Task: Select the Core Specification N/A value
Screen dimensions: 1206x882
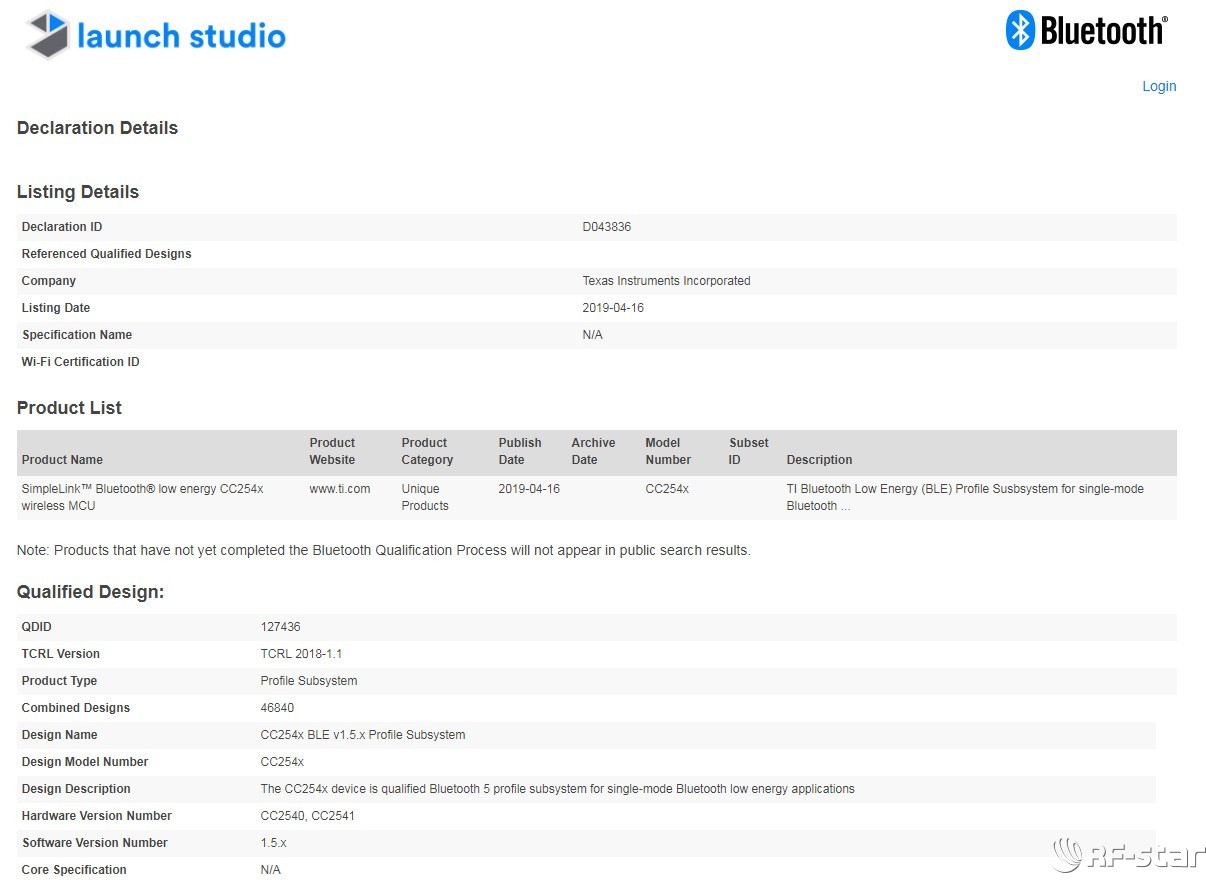Action: click(271, 870)
